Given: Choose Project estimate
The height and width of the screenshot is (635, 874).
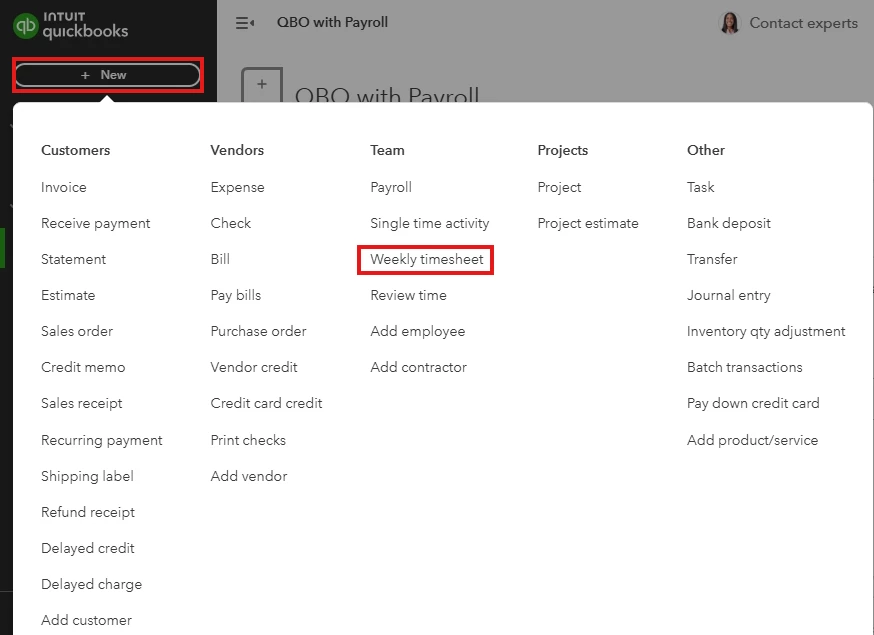Looking at the screenshot, I should [x=588, y=224].
